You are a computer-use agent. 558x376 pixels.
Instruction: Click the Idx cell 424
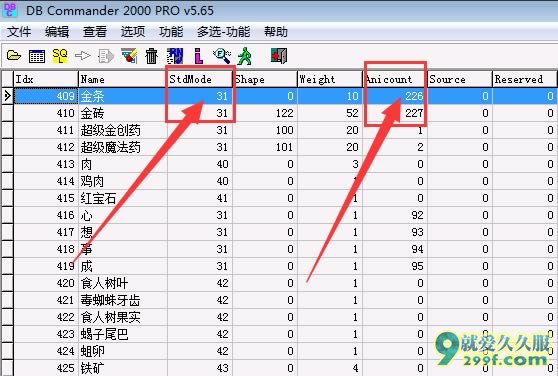click(x=46, y=351)
